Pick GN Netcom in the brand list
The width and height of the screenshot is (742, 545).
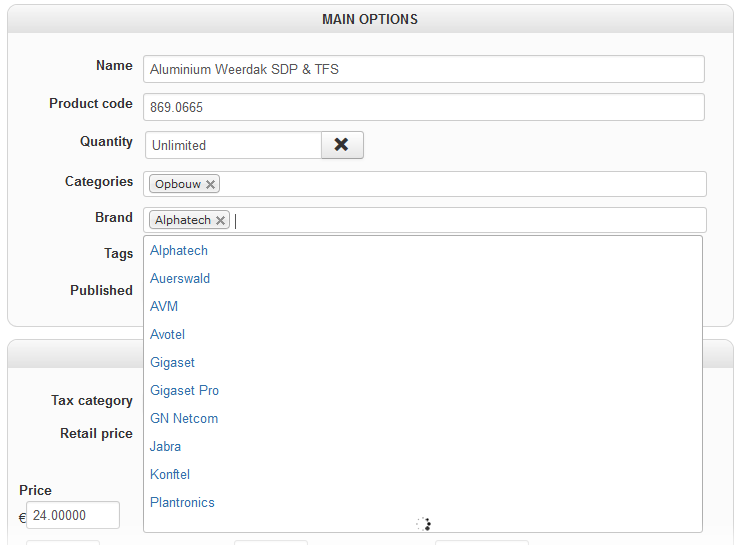(184, 419)
